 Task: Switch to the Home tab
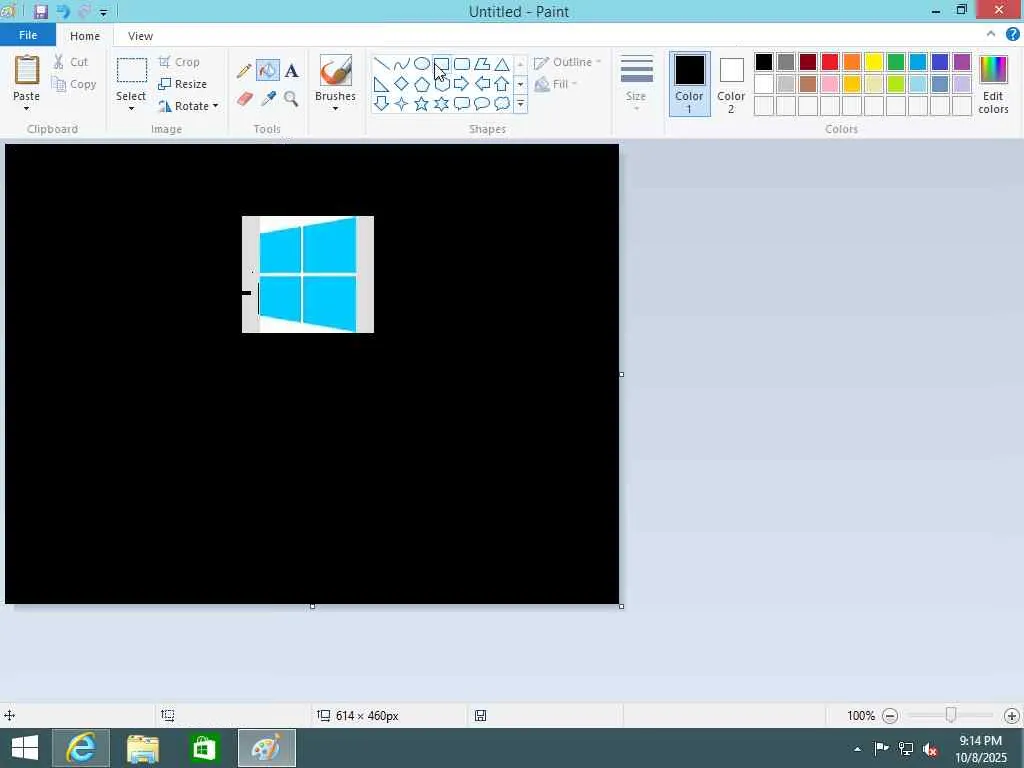85,36
